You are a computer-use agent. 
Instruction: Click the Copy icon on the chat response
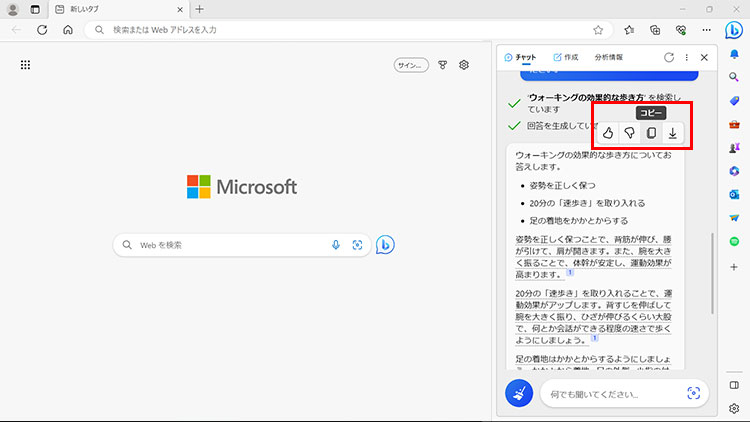[651, 133]
